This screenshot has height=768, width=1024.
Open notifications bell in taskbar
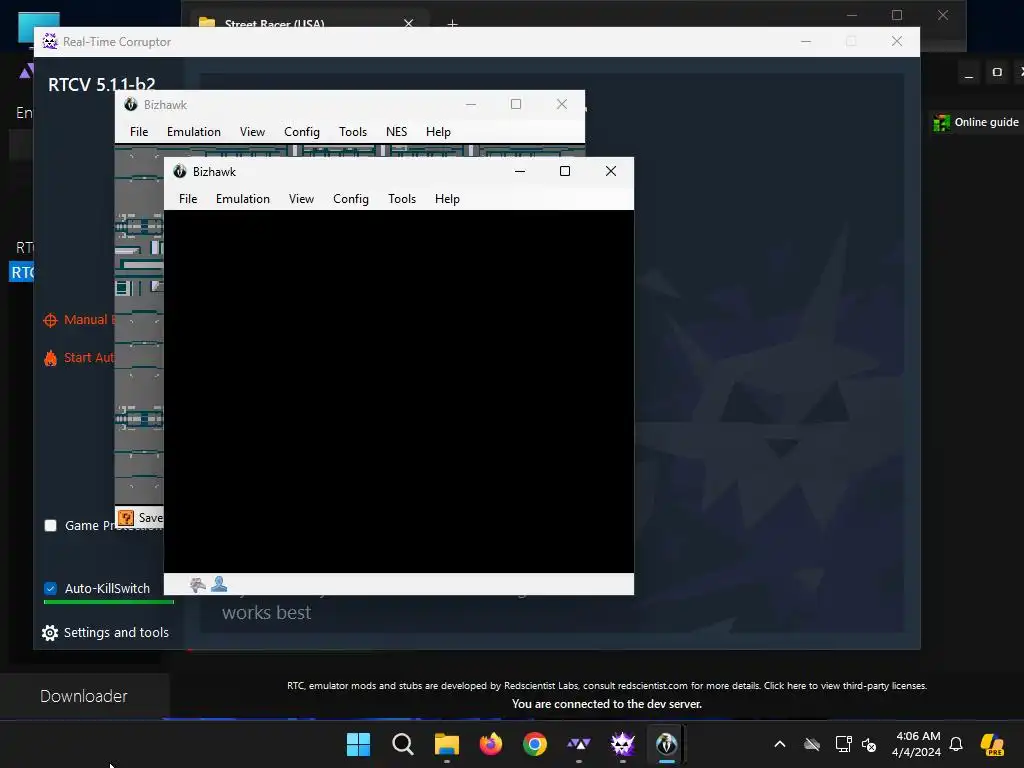[x=956, y=744]
